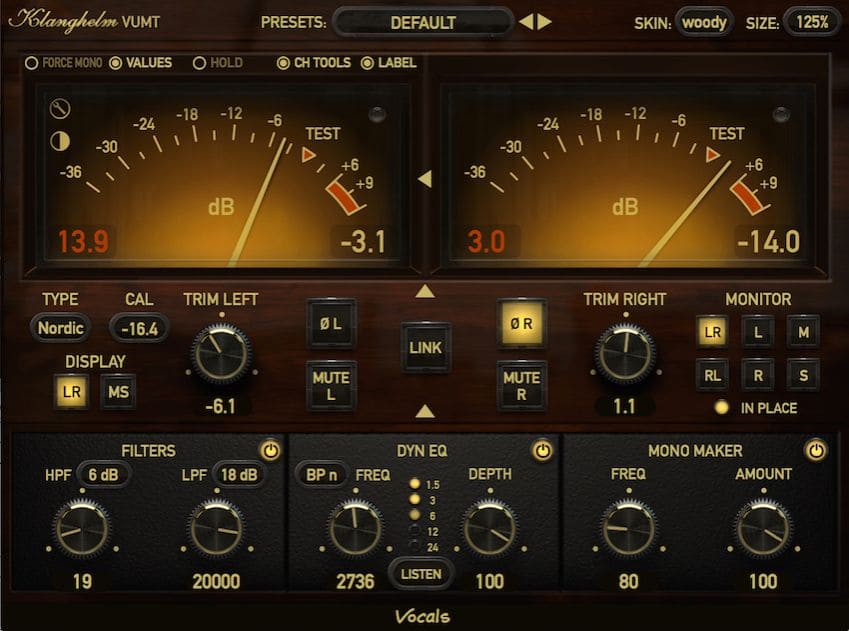The height and width of the screenshot is (631, 849).
Task: Click the Mono Maker frequency value 80
Action: coord(629,581)
